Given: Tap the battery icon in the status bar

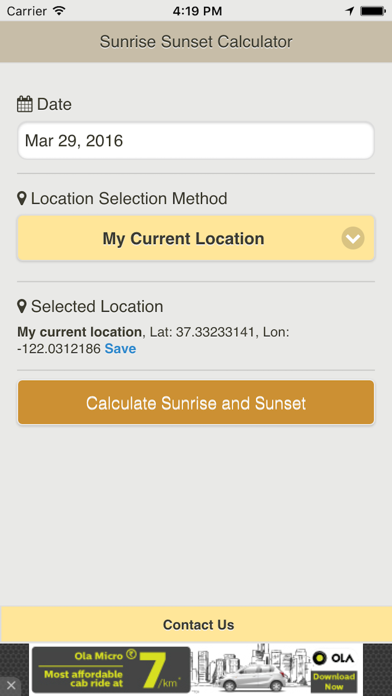Looking at the screenshot, I should point(373,11).
